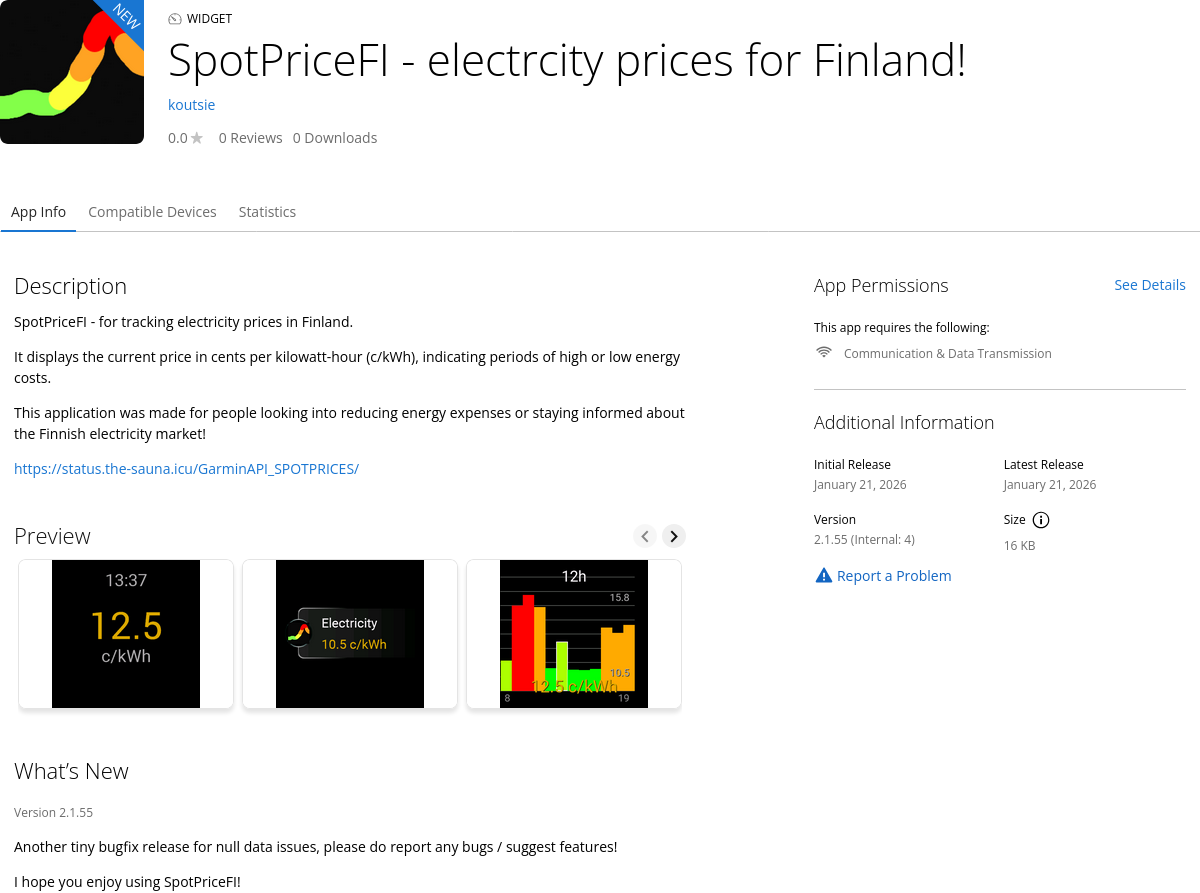This screenshot has width=1200, height=893.
Task: Switch to the Compatible Devices tab
Action: [152, 212]
